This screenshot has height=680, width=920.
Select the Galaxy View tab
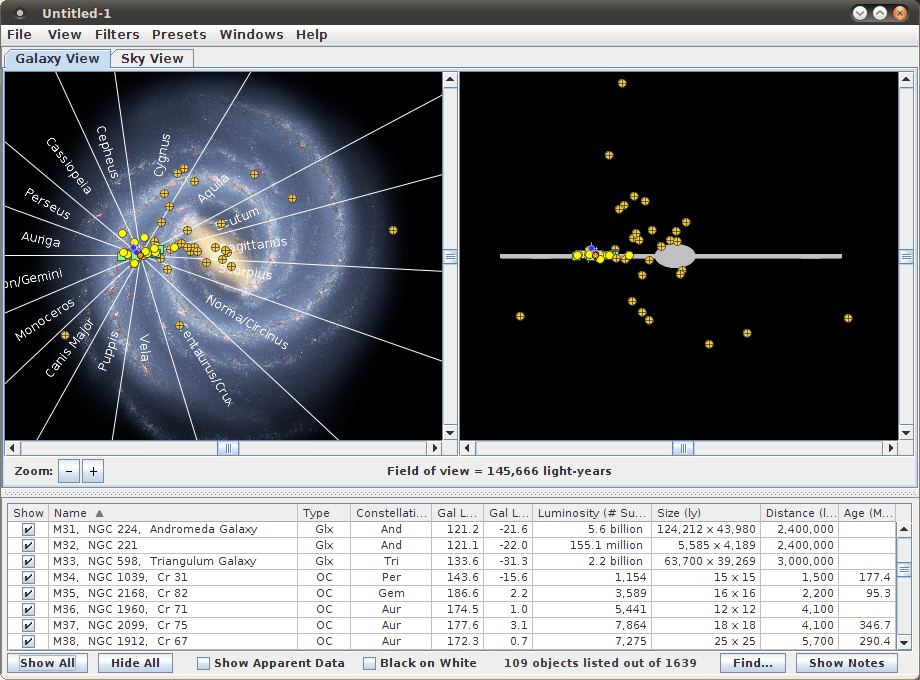pyautogui.click(x=58, y=59)
